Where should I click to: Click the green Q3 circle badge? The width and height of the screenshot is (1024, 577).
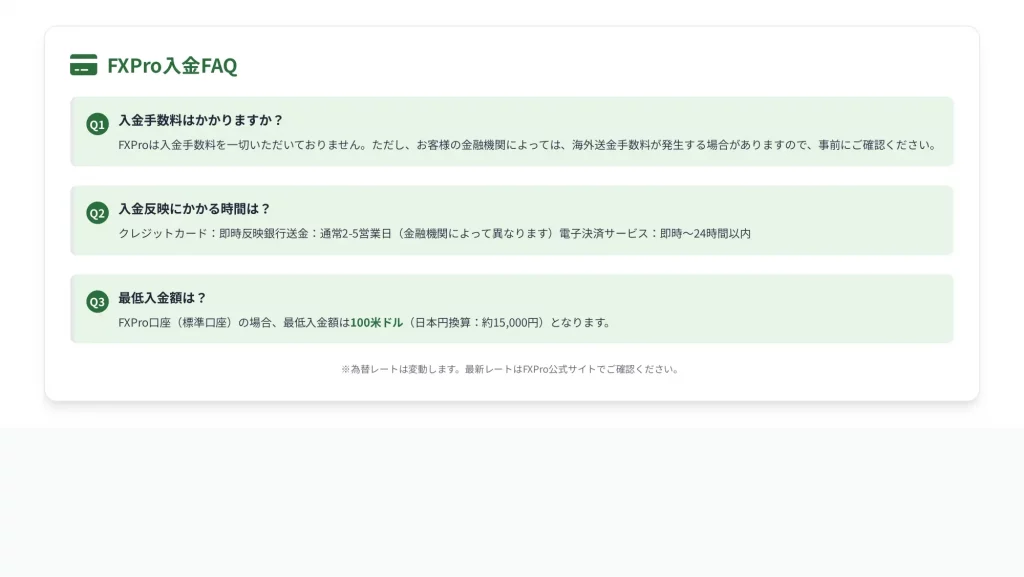97,301
